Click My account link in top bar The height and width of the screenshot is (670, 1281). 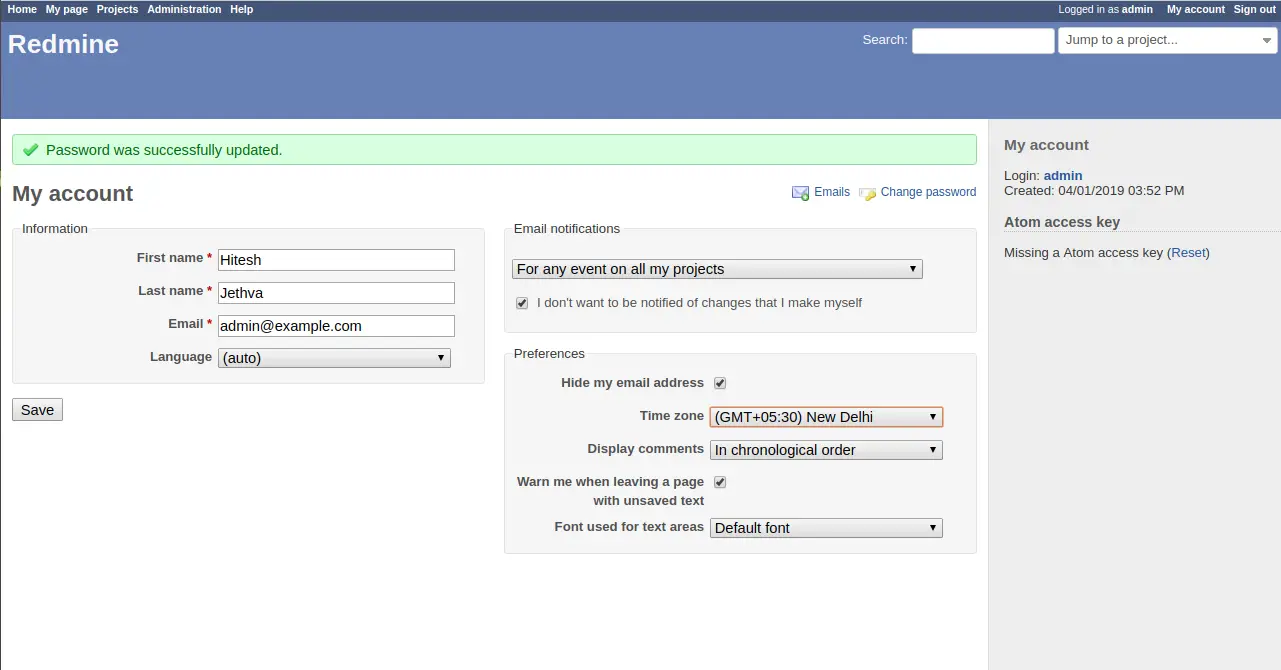pos(1196,9)
